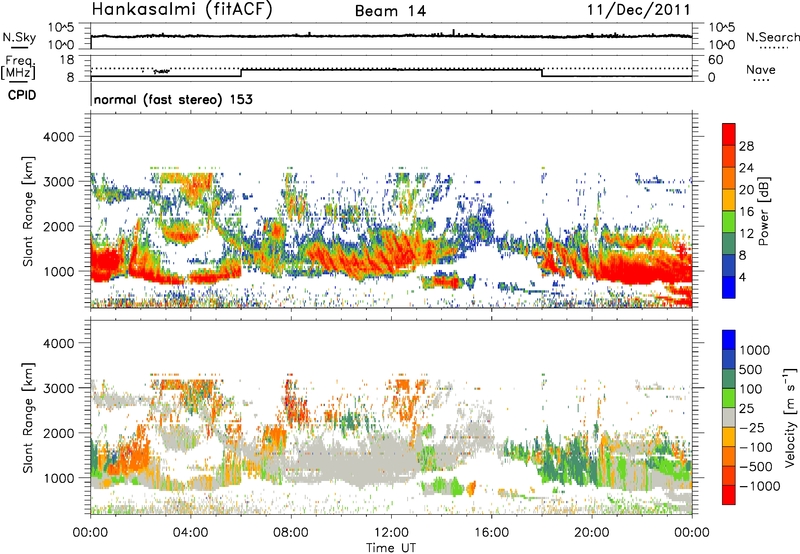
Task: Click the '20' tick on the power colorbar
Action: point(746,190)
